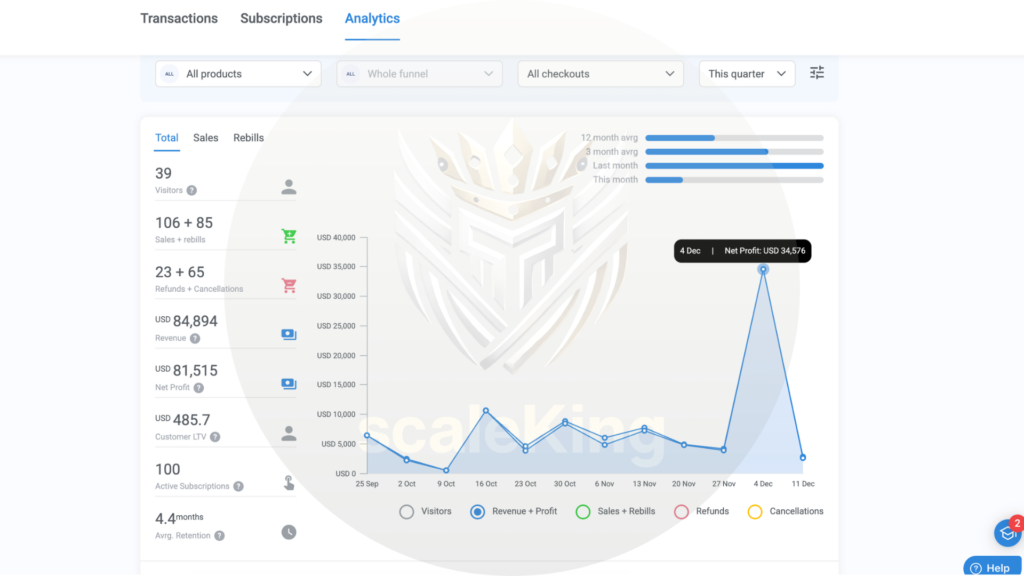Select the Cancellations chart radio option
This screenshot has width=1024, height=576.
755,512
